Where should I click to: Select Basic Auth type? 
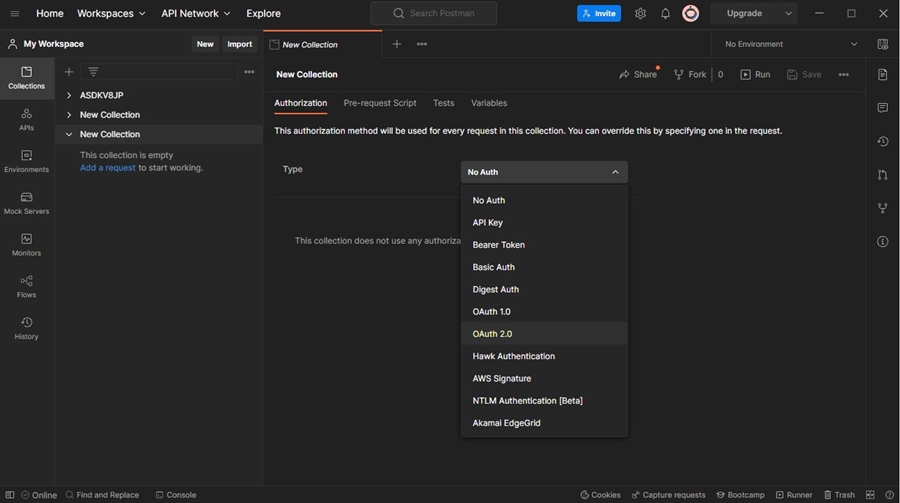(544, 268)
